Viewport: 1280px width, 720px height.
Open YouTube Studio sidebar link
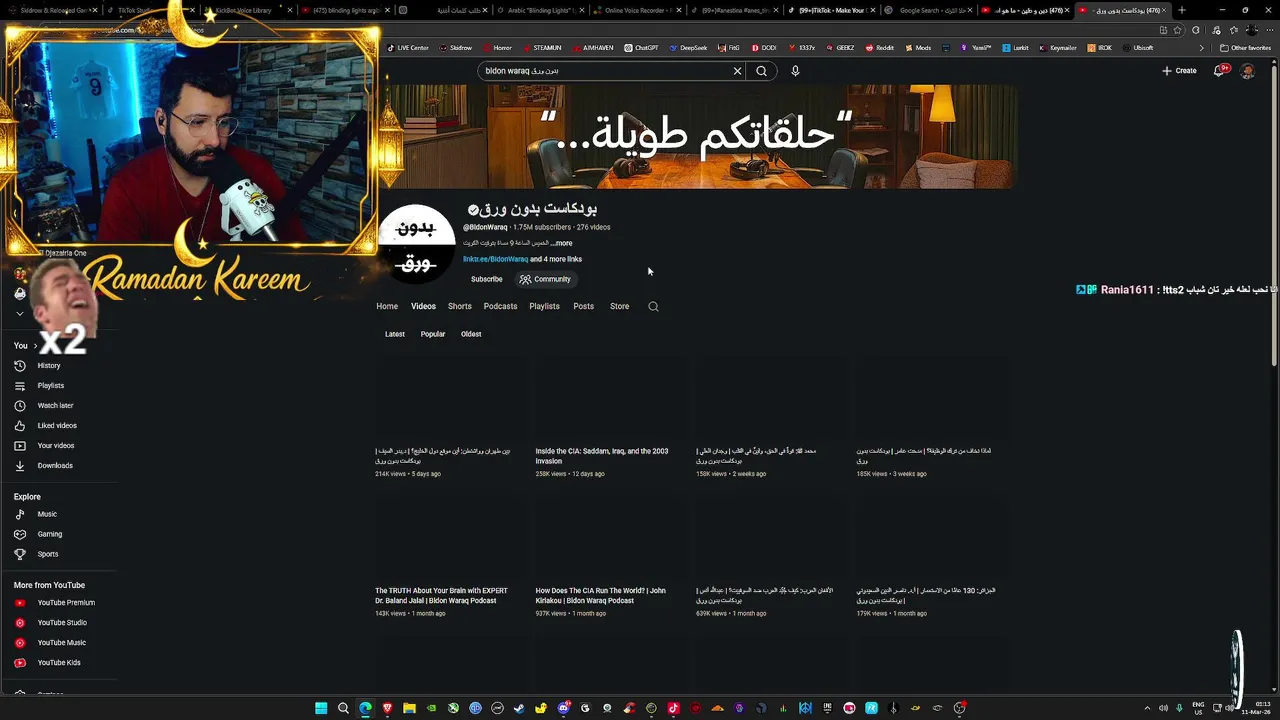[60, 623]
